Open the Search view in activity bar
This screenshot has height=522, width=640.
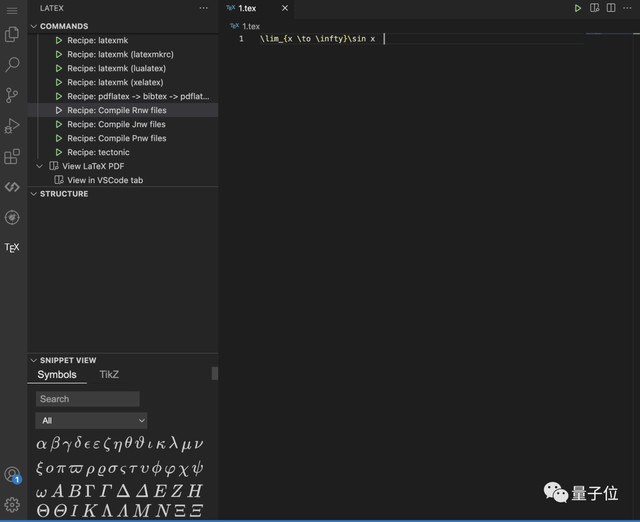12,65
